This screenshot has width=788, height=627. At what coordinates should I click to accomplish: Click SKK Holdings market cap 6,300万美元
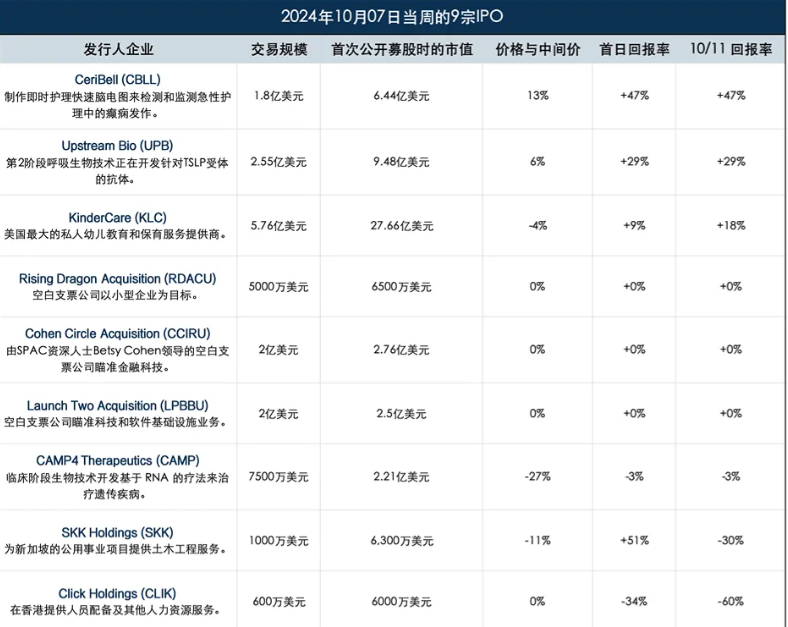coord(402,541)
